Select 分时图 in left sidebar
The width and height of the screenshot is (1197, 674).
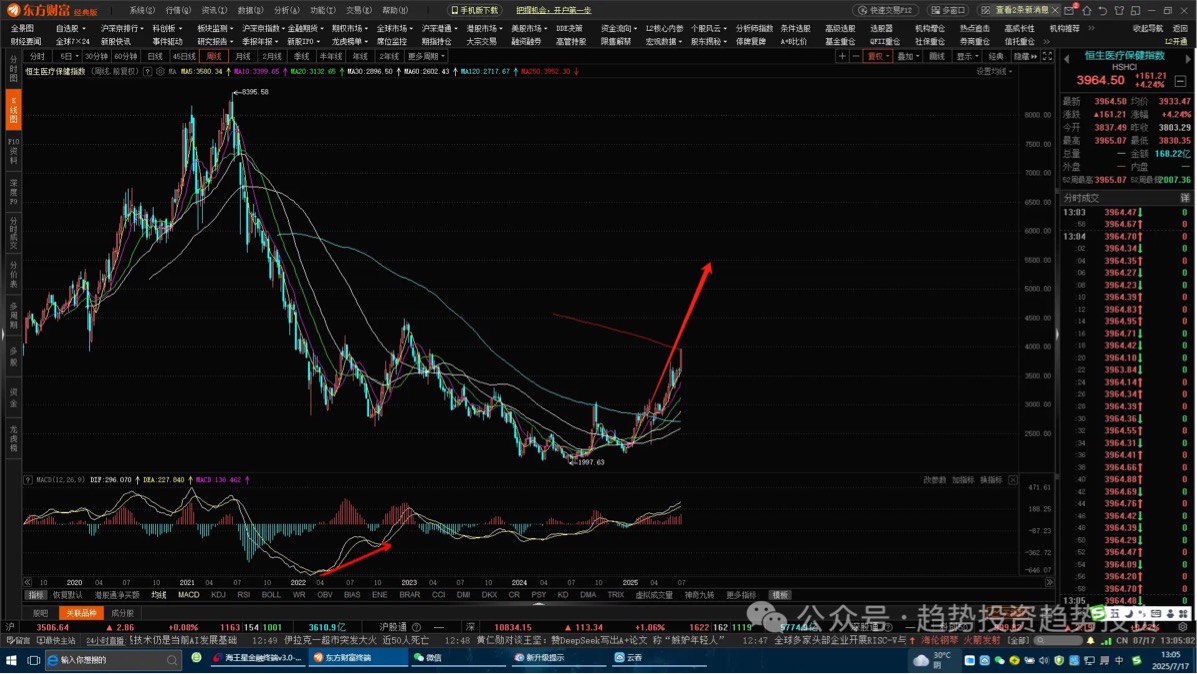(13, 69)
